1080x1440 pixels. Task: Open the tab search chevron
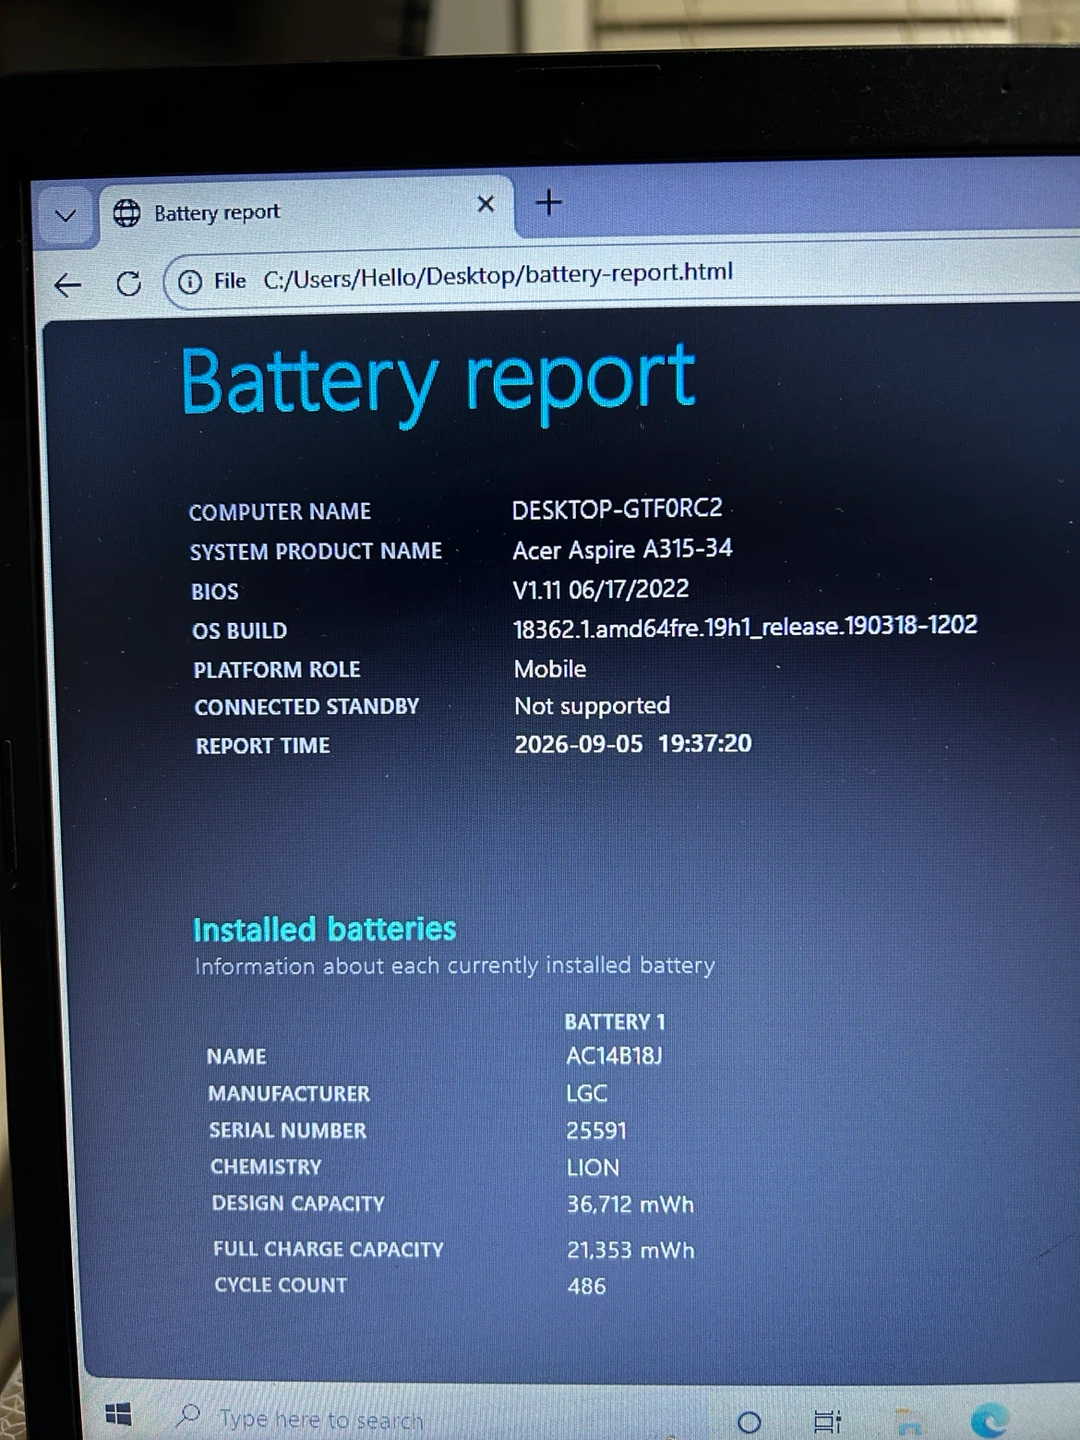tap(66, 215)
